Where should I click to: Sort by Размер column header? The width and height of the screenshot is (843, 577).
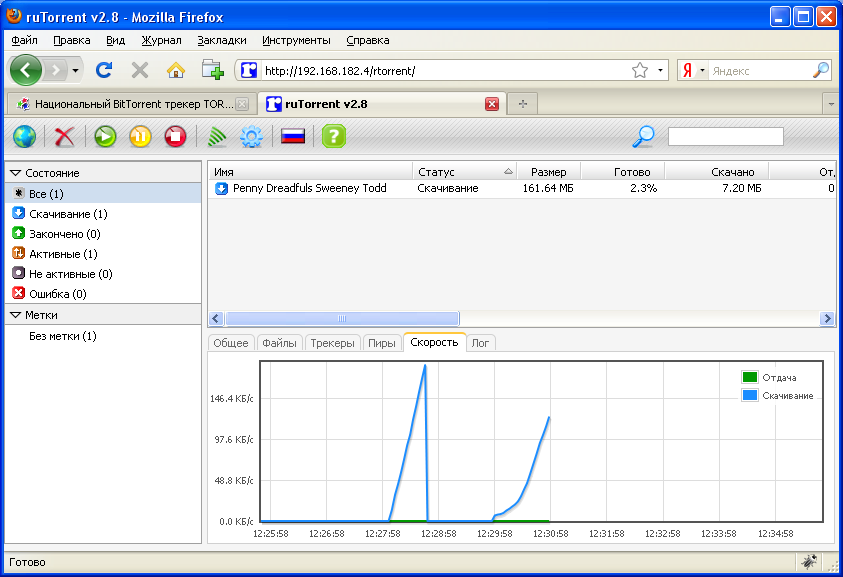click(548, 172)
